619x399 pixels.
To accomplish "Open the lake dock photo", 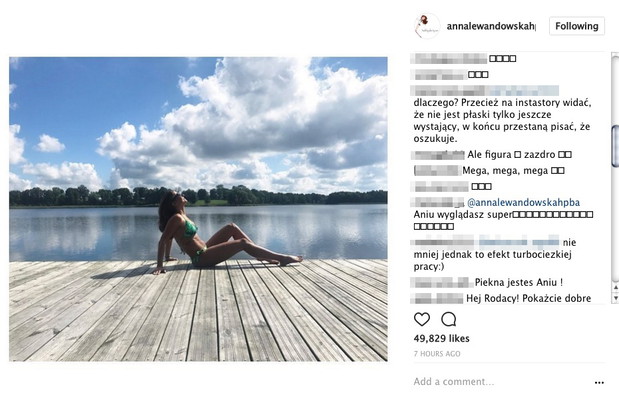I will click(198, 209).
